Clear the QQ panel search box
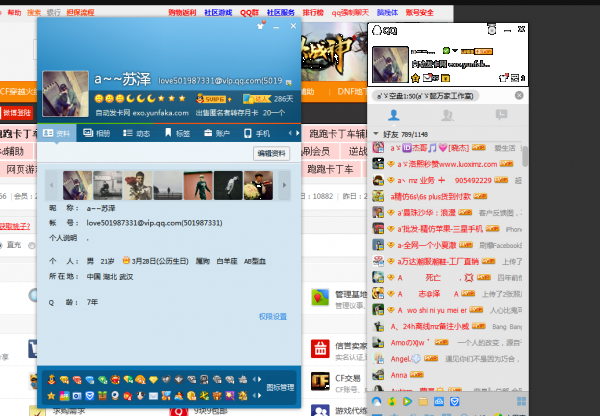This screenshot has height=416, width=600. click(x=519, y=95)
